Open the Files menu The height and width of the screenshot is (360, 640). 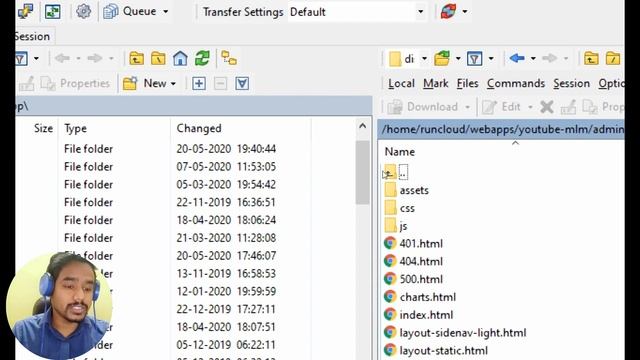[467, 84]
